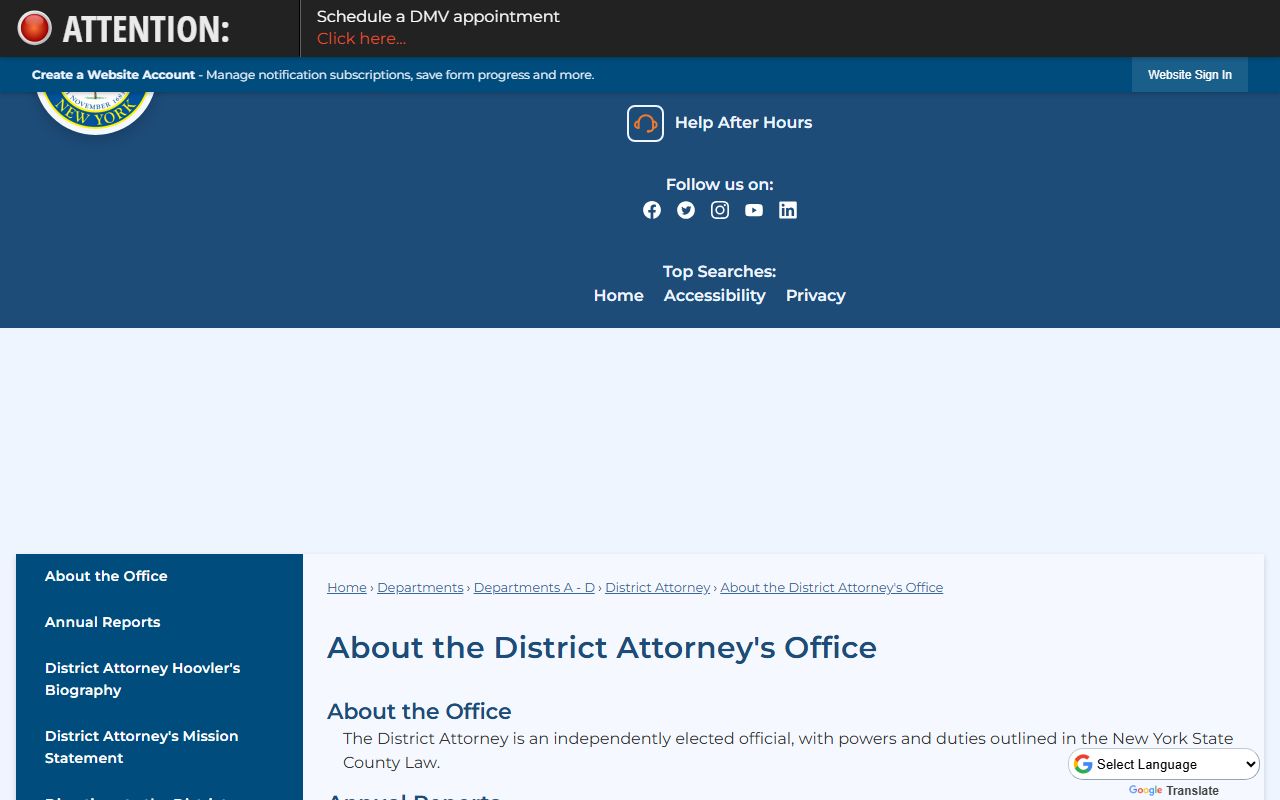Screen dimensions: 1280x800
Task: Click the 'About the District Attorney's Office' page heading
Action: pyautogui.click(x=602, y=648)
